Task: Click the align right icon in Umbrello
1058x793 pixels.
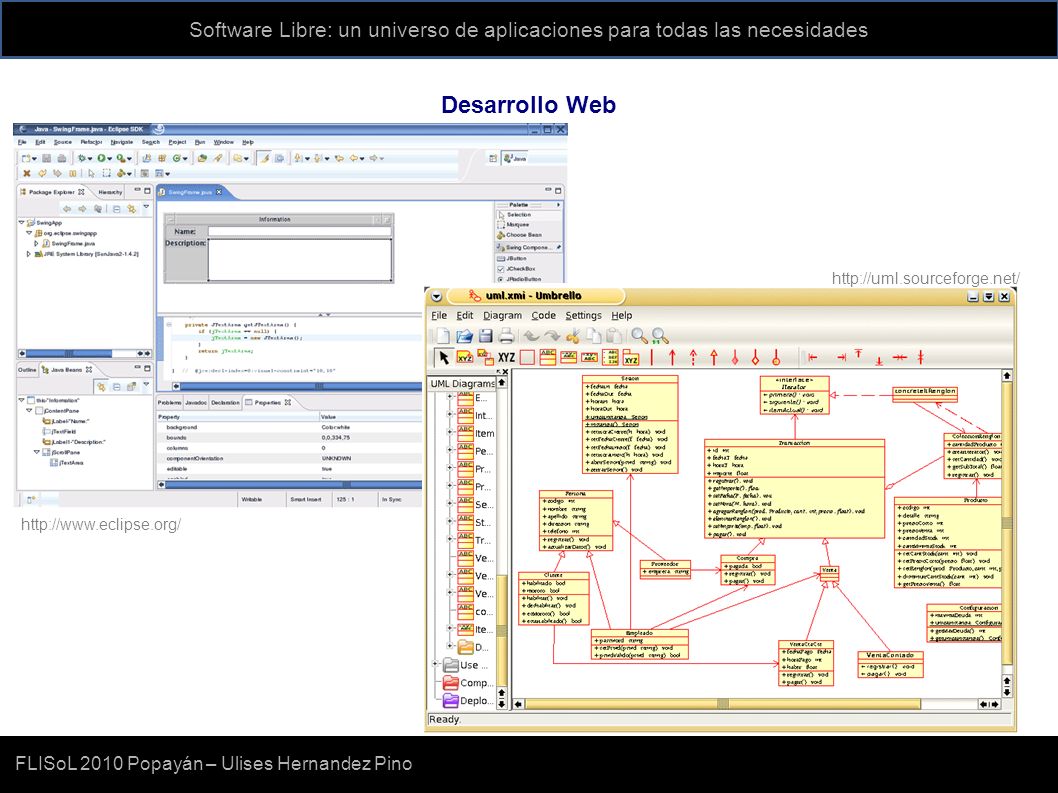Action: (x=841, y=358)
